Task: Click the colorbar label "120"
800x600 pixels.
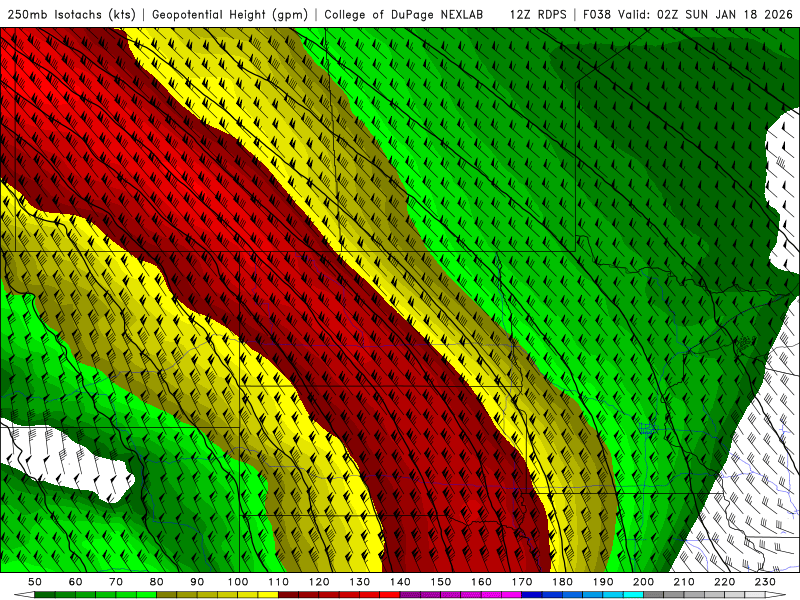Action: coord(319,582)
